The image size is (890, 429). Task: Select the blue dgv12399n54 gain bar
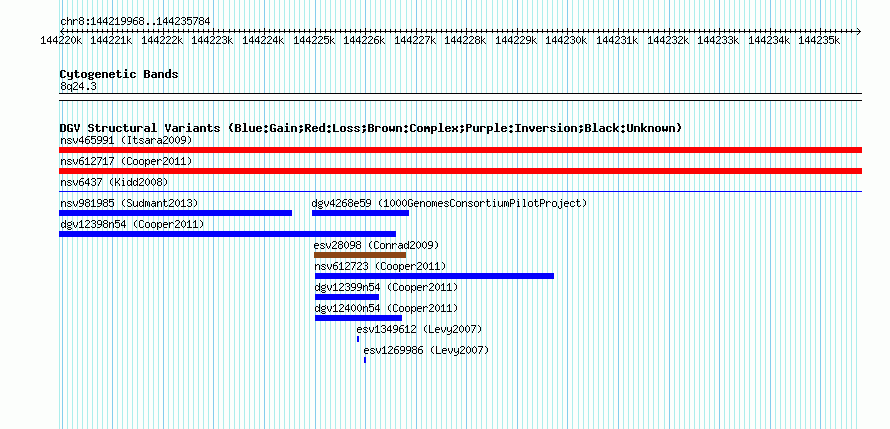click(347, 297)
